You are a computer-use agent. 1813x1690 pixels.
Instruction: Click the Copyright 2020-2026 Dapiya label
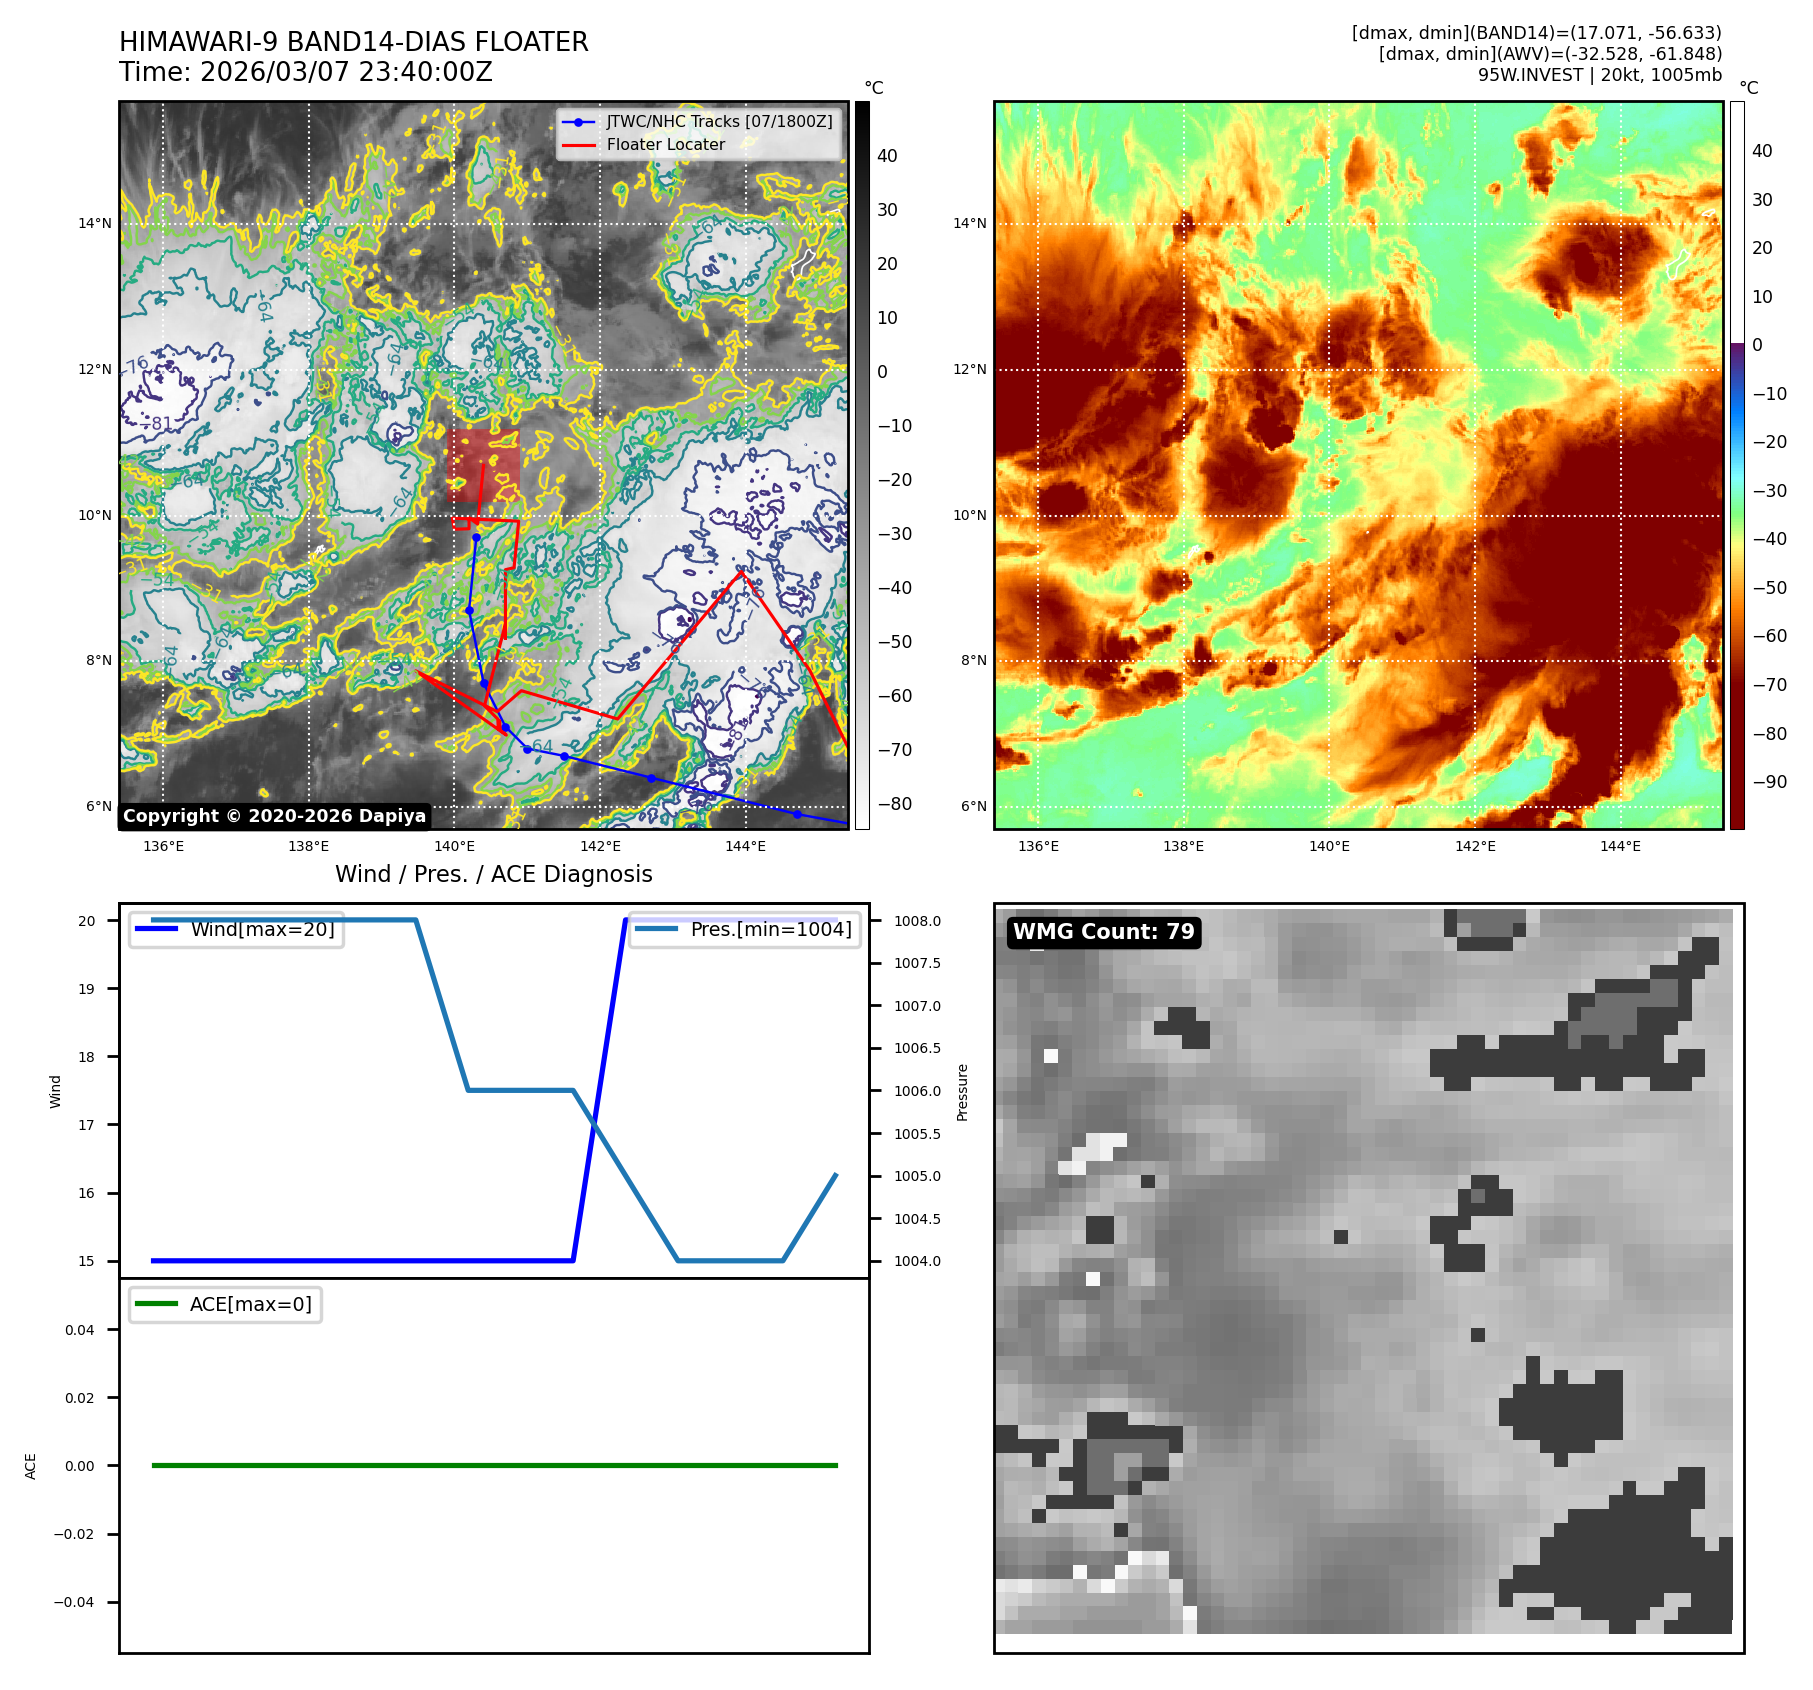pos(274,816)
